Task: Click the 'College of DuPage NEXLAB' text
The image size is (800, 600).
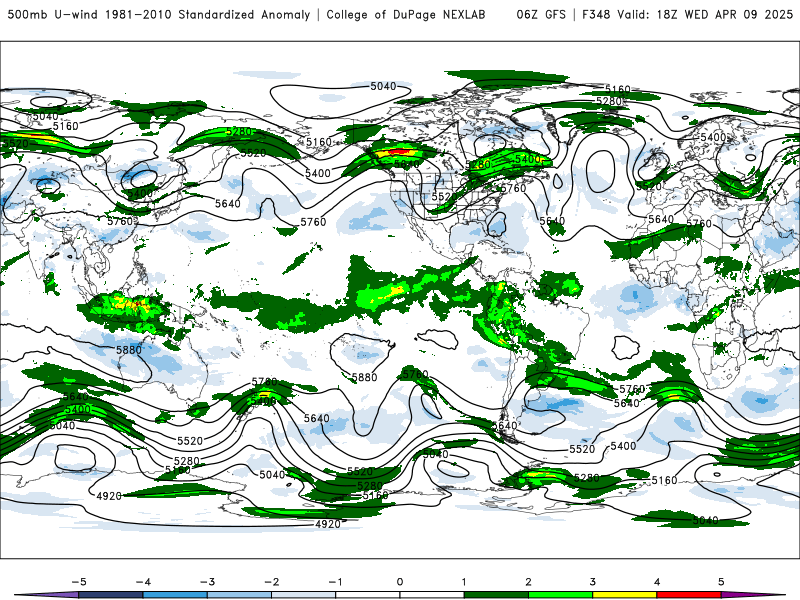Action: tap(406, 14)
